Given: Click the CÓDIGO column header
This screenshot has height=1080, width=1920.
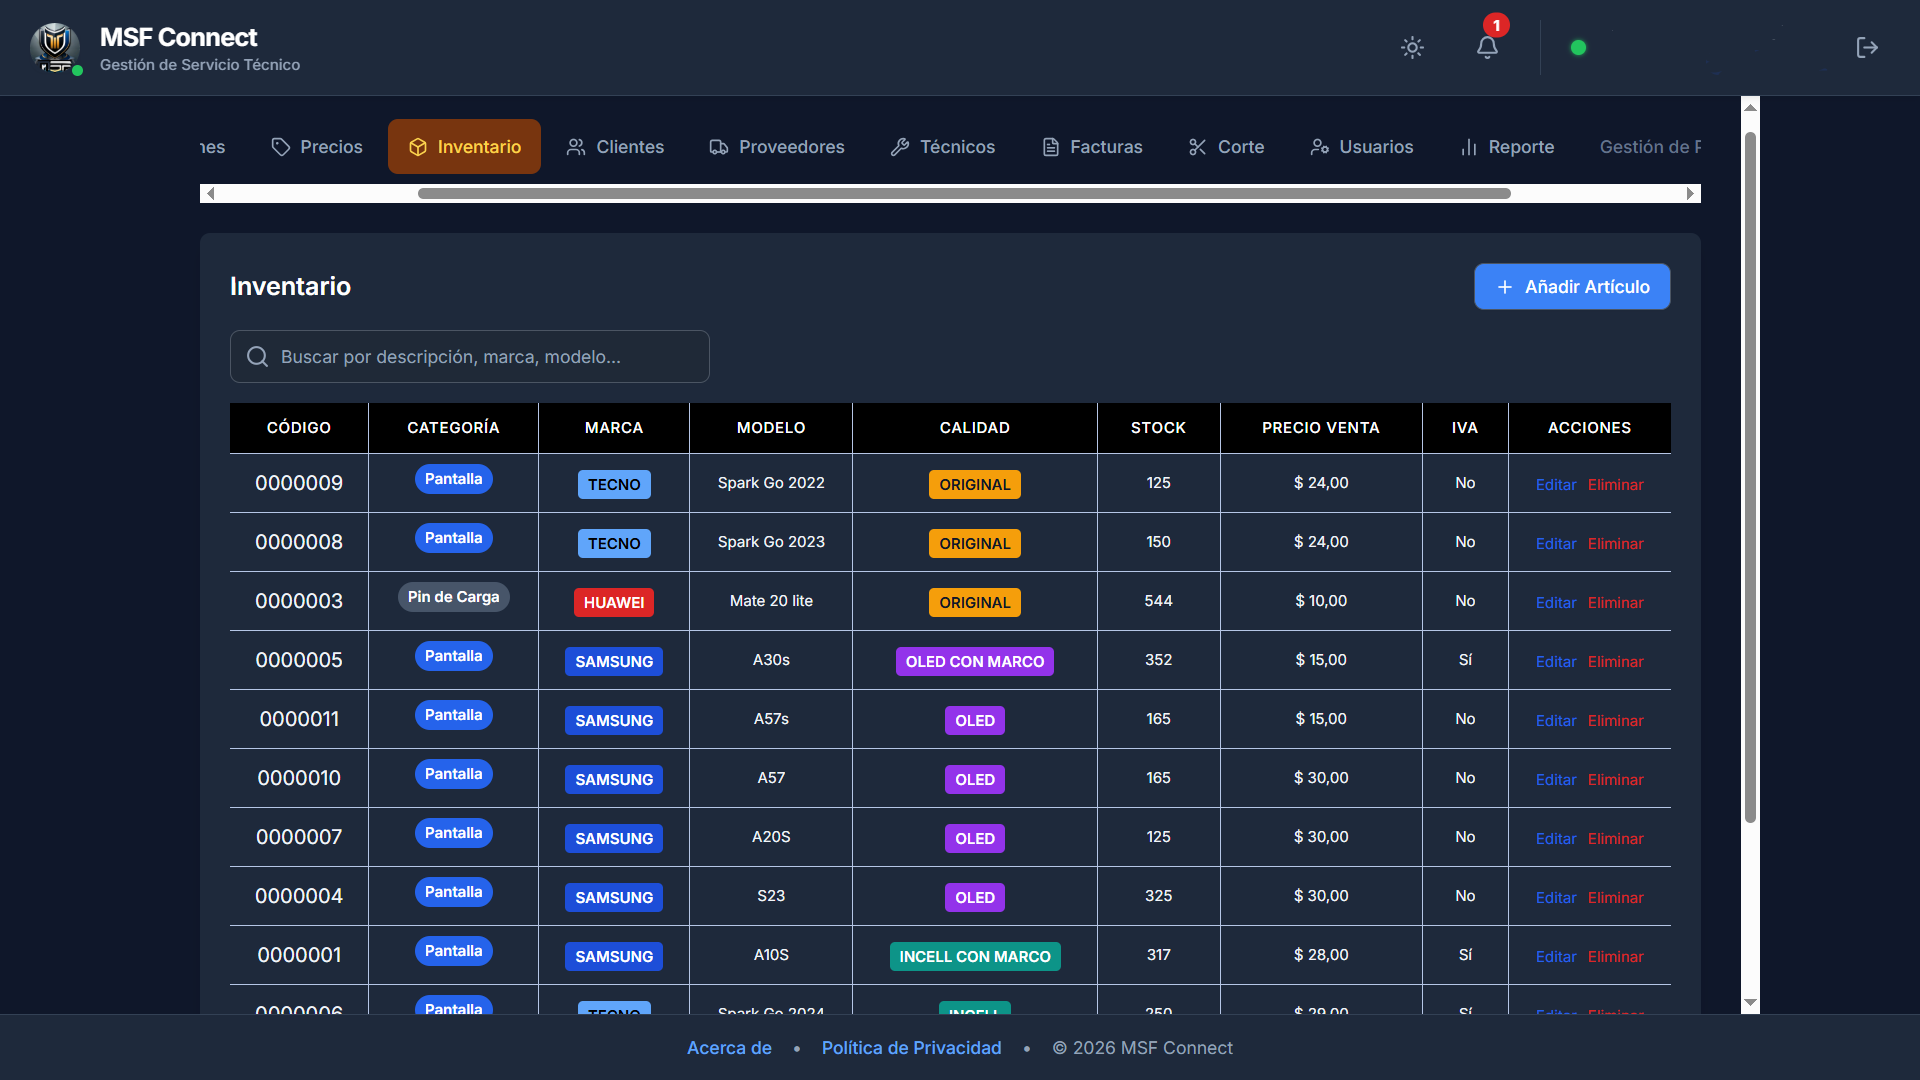Looking at the screenshot, I should click(299, 428).
